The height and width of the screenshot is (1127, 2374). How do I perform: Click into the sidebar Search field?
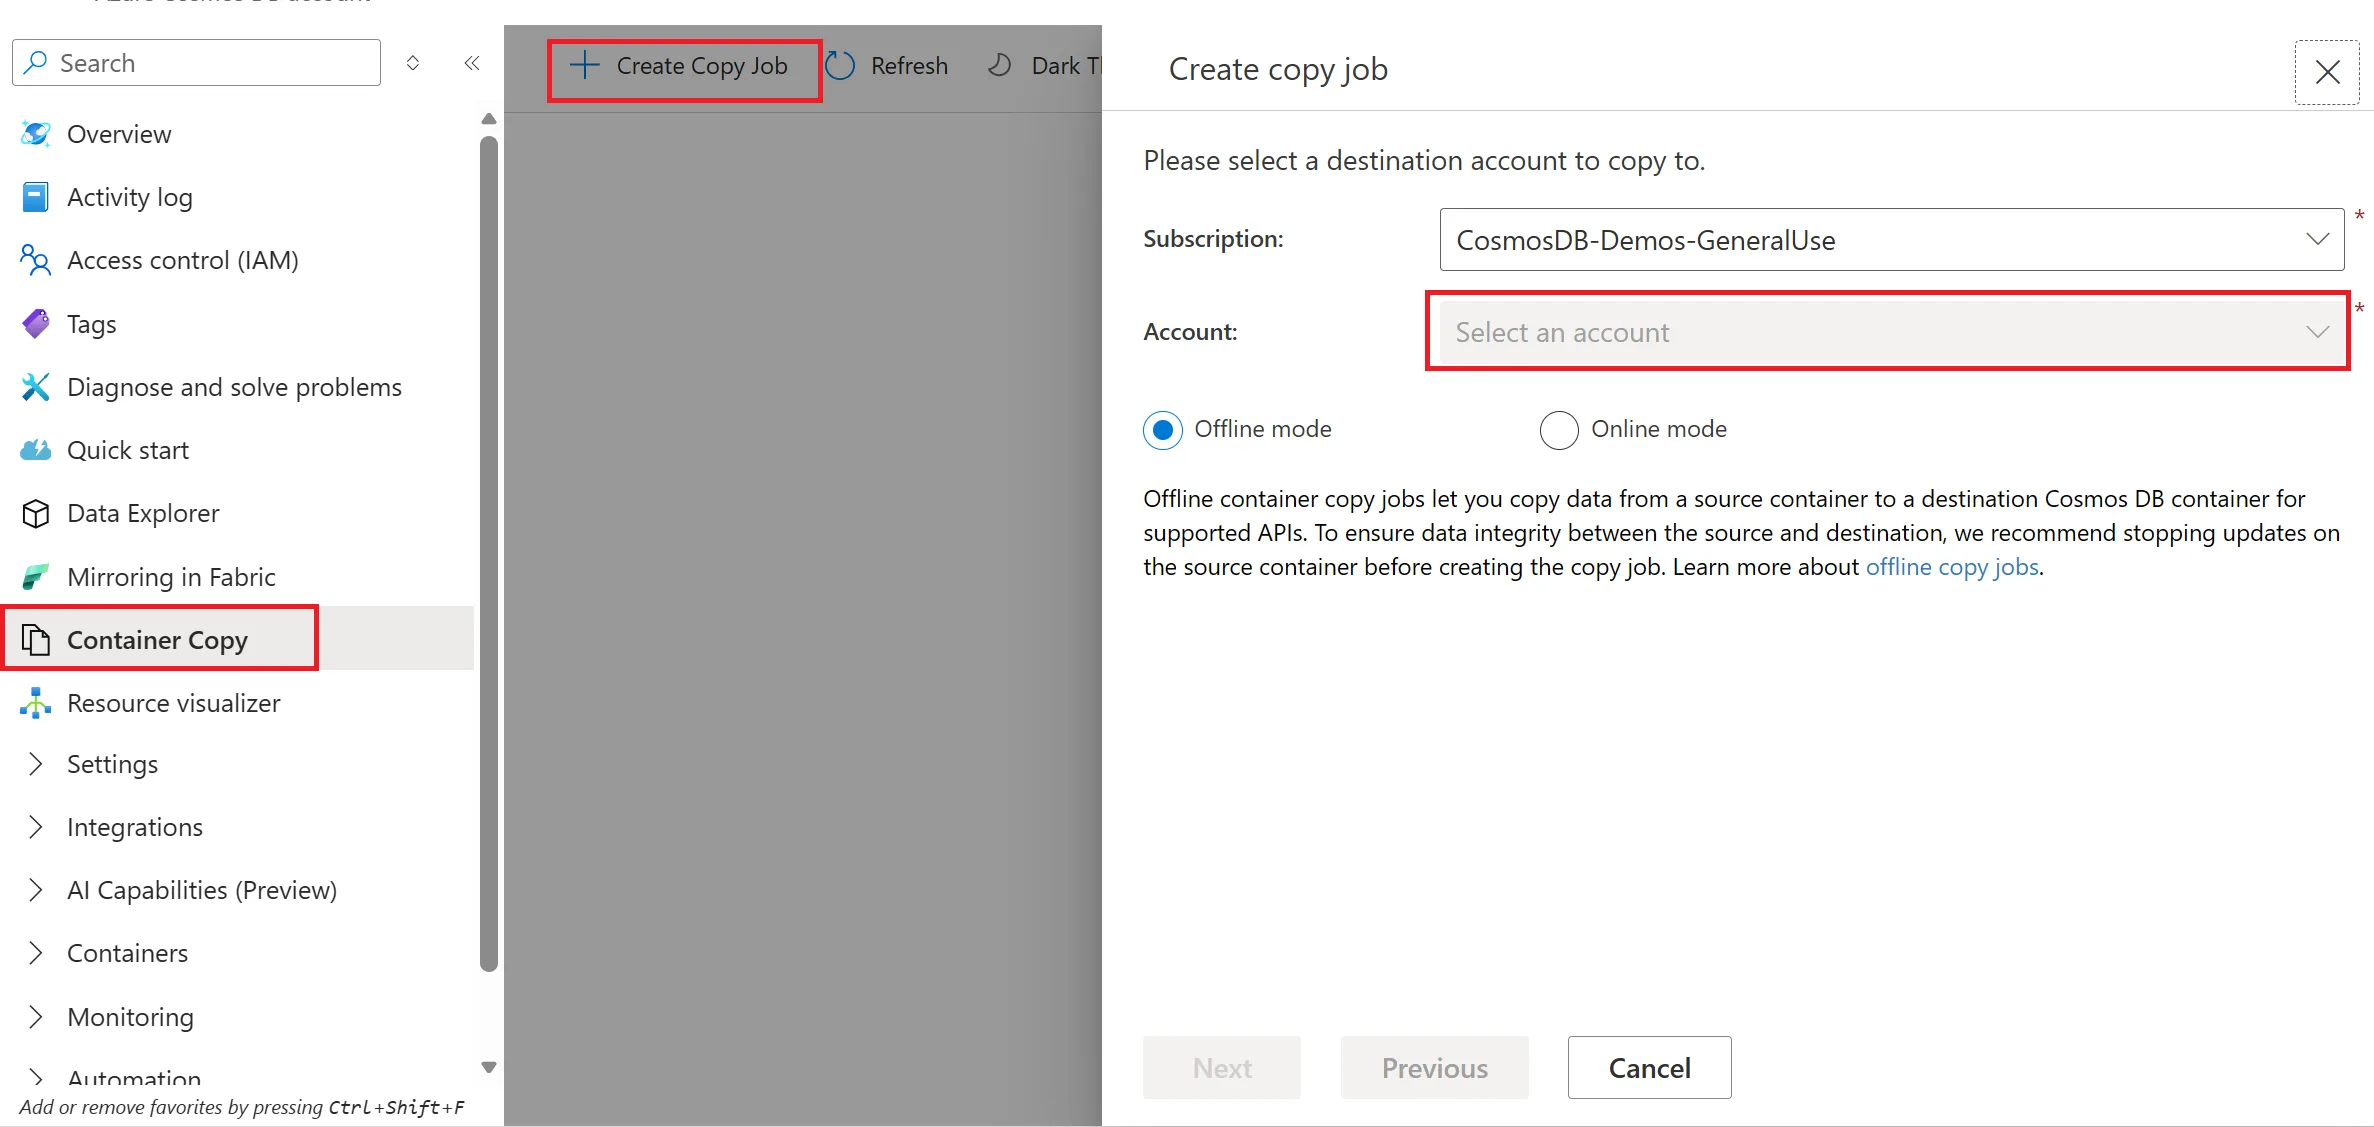coord(197,63)
